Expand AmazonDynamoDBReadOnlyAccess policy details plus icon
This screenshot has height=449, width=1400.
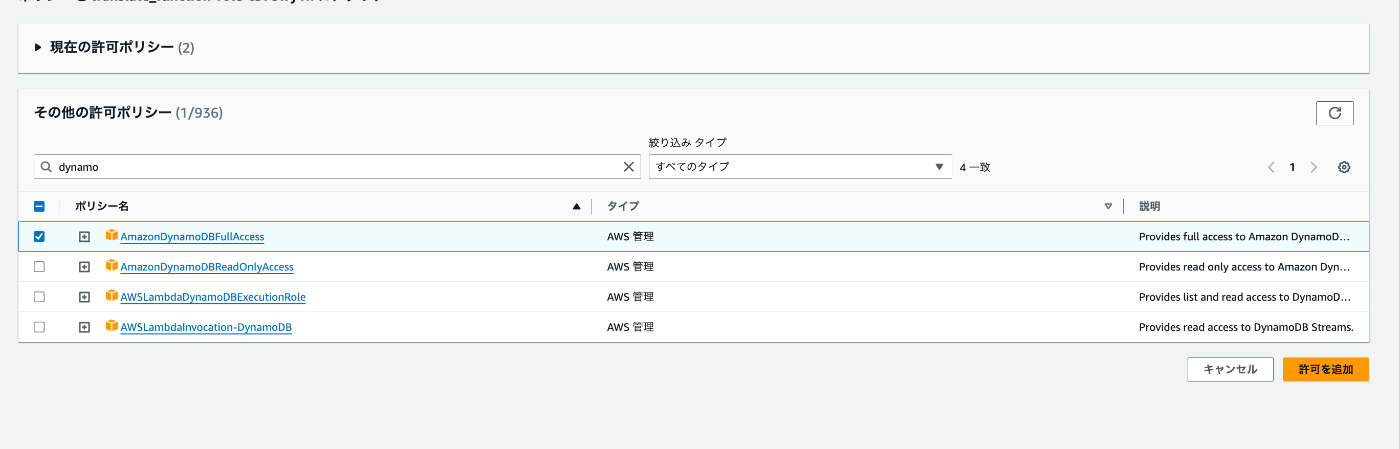[84, 267]
